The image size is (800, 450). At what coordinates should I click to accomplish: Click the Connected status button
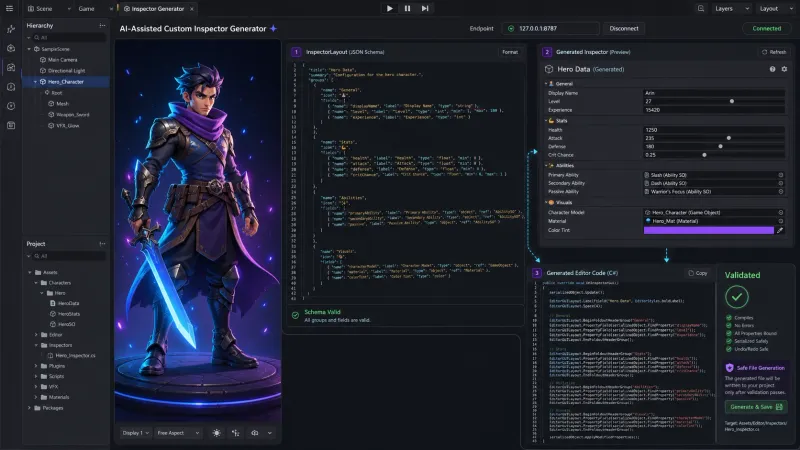(x=766, y=29)
